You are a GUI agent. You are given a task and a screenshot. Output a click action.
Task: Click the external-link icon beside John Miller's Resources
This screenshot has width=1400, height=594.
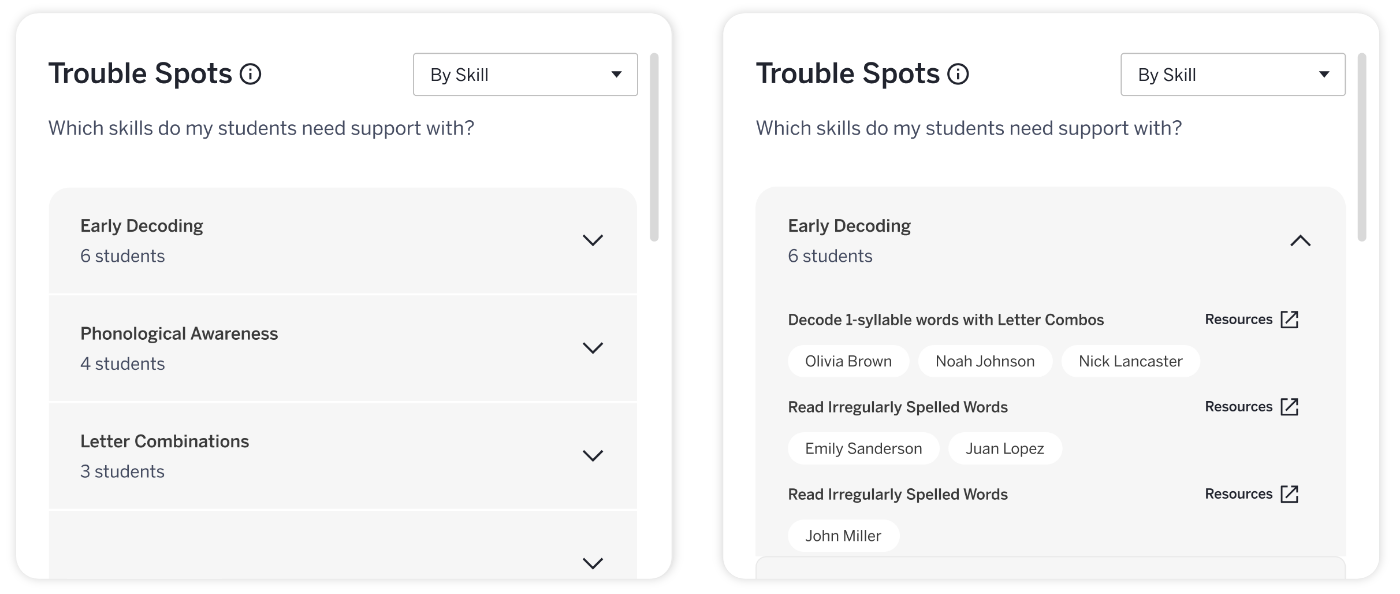click(1289, 493)
